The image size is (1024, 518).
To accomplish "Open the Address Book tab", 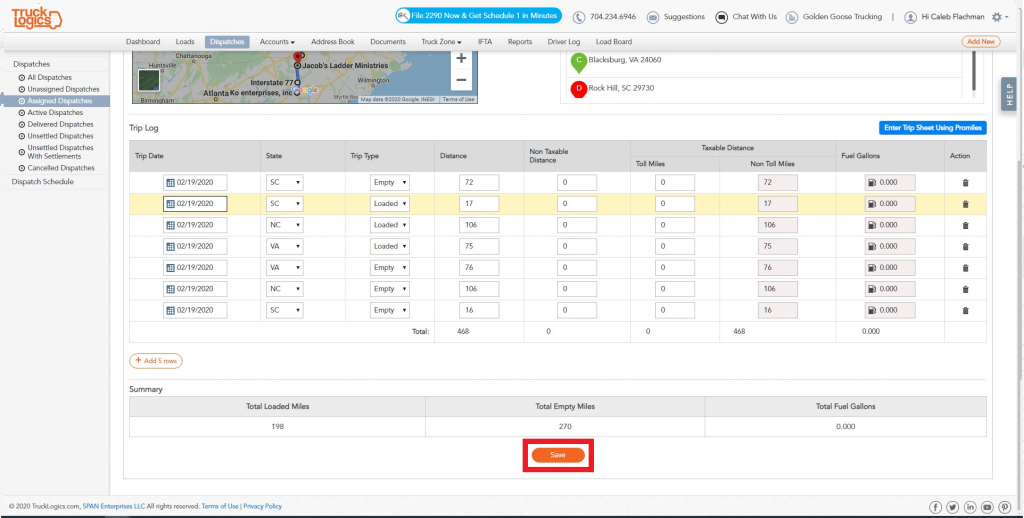I will coord(332,42).
